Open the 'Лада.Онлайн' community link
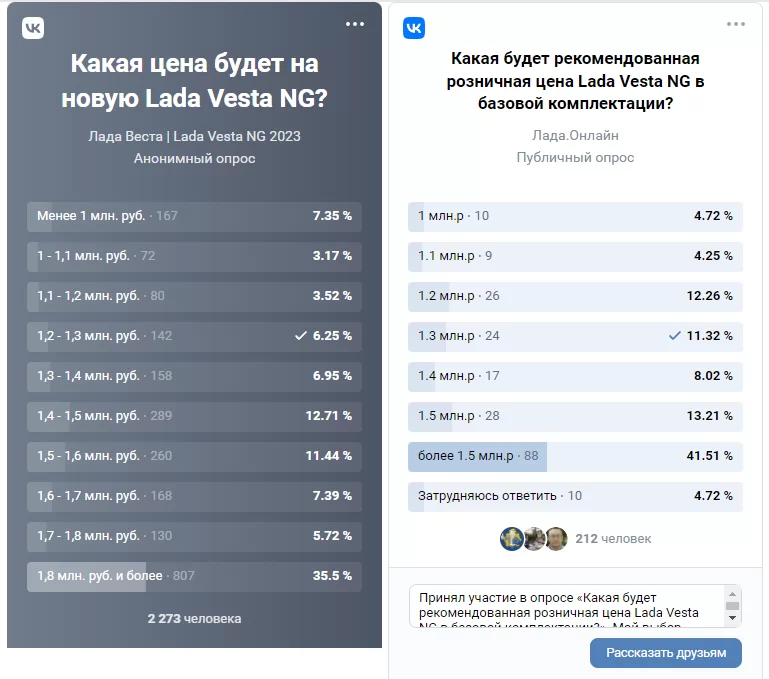Viewport: 769px width, 679px height. (575, 136)
